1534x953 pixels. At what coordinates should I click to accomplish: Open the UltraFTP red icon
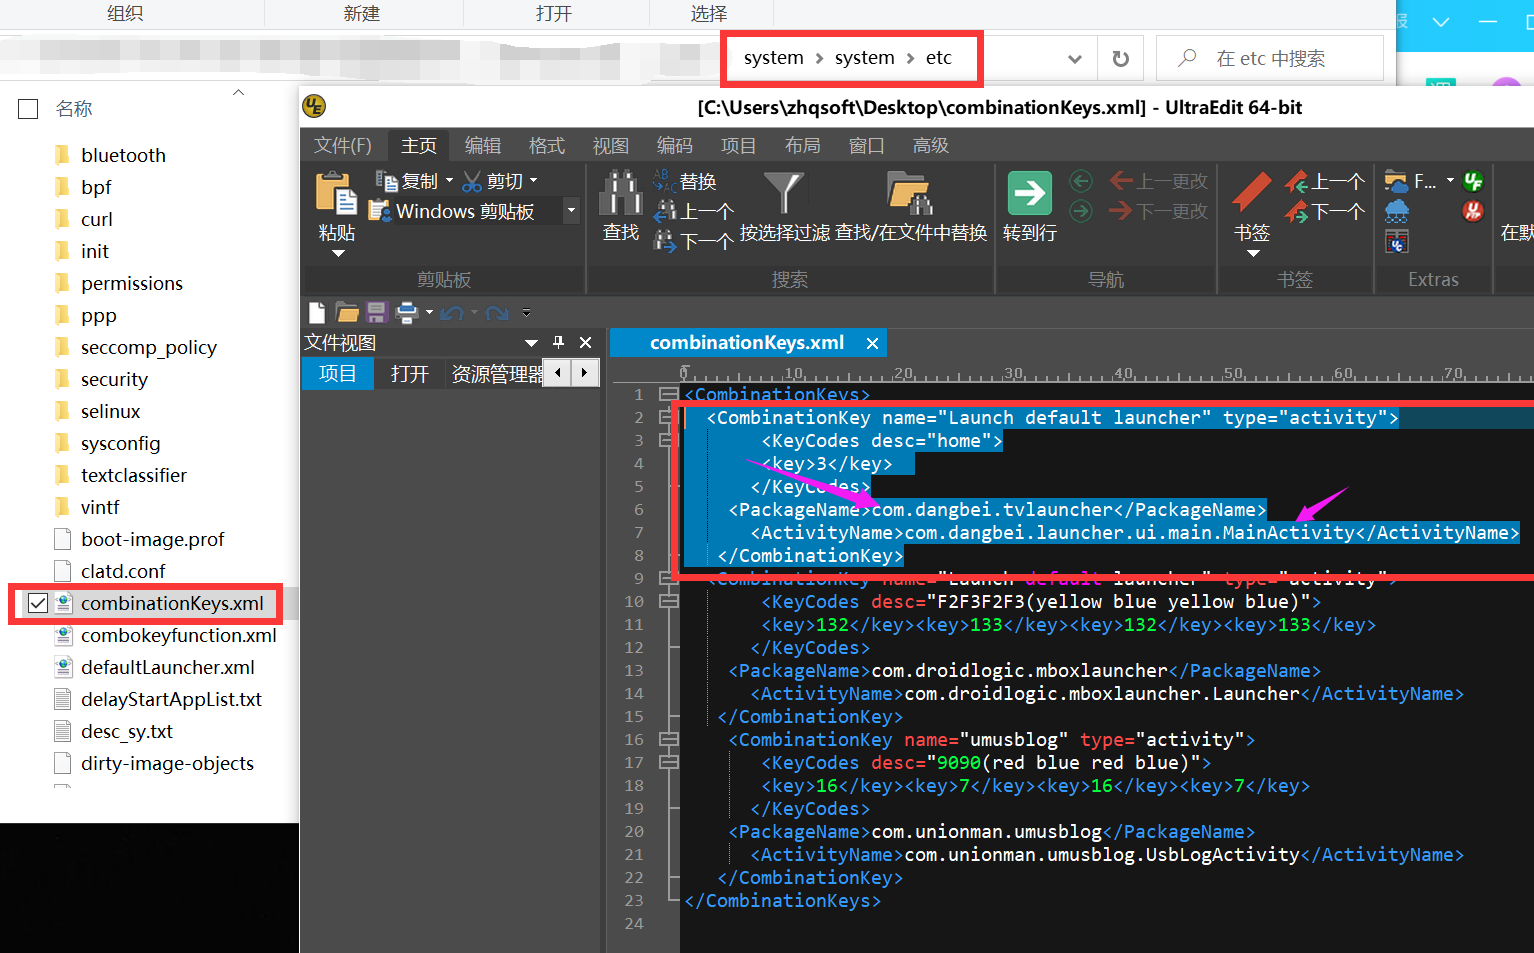click(1473, 211)
